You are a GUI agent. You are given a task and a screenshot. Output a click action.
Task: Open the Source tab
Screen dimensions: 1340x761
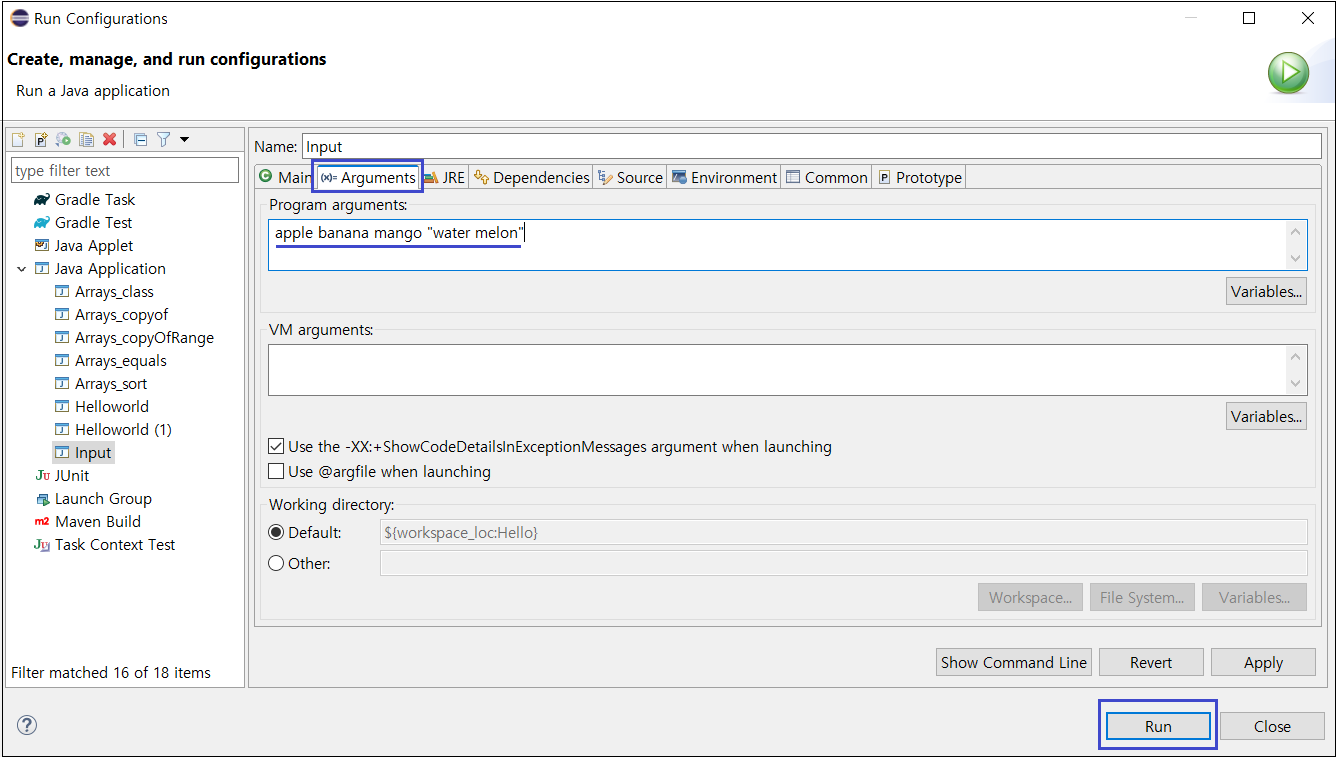(630, 177)
